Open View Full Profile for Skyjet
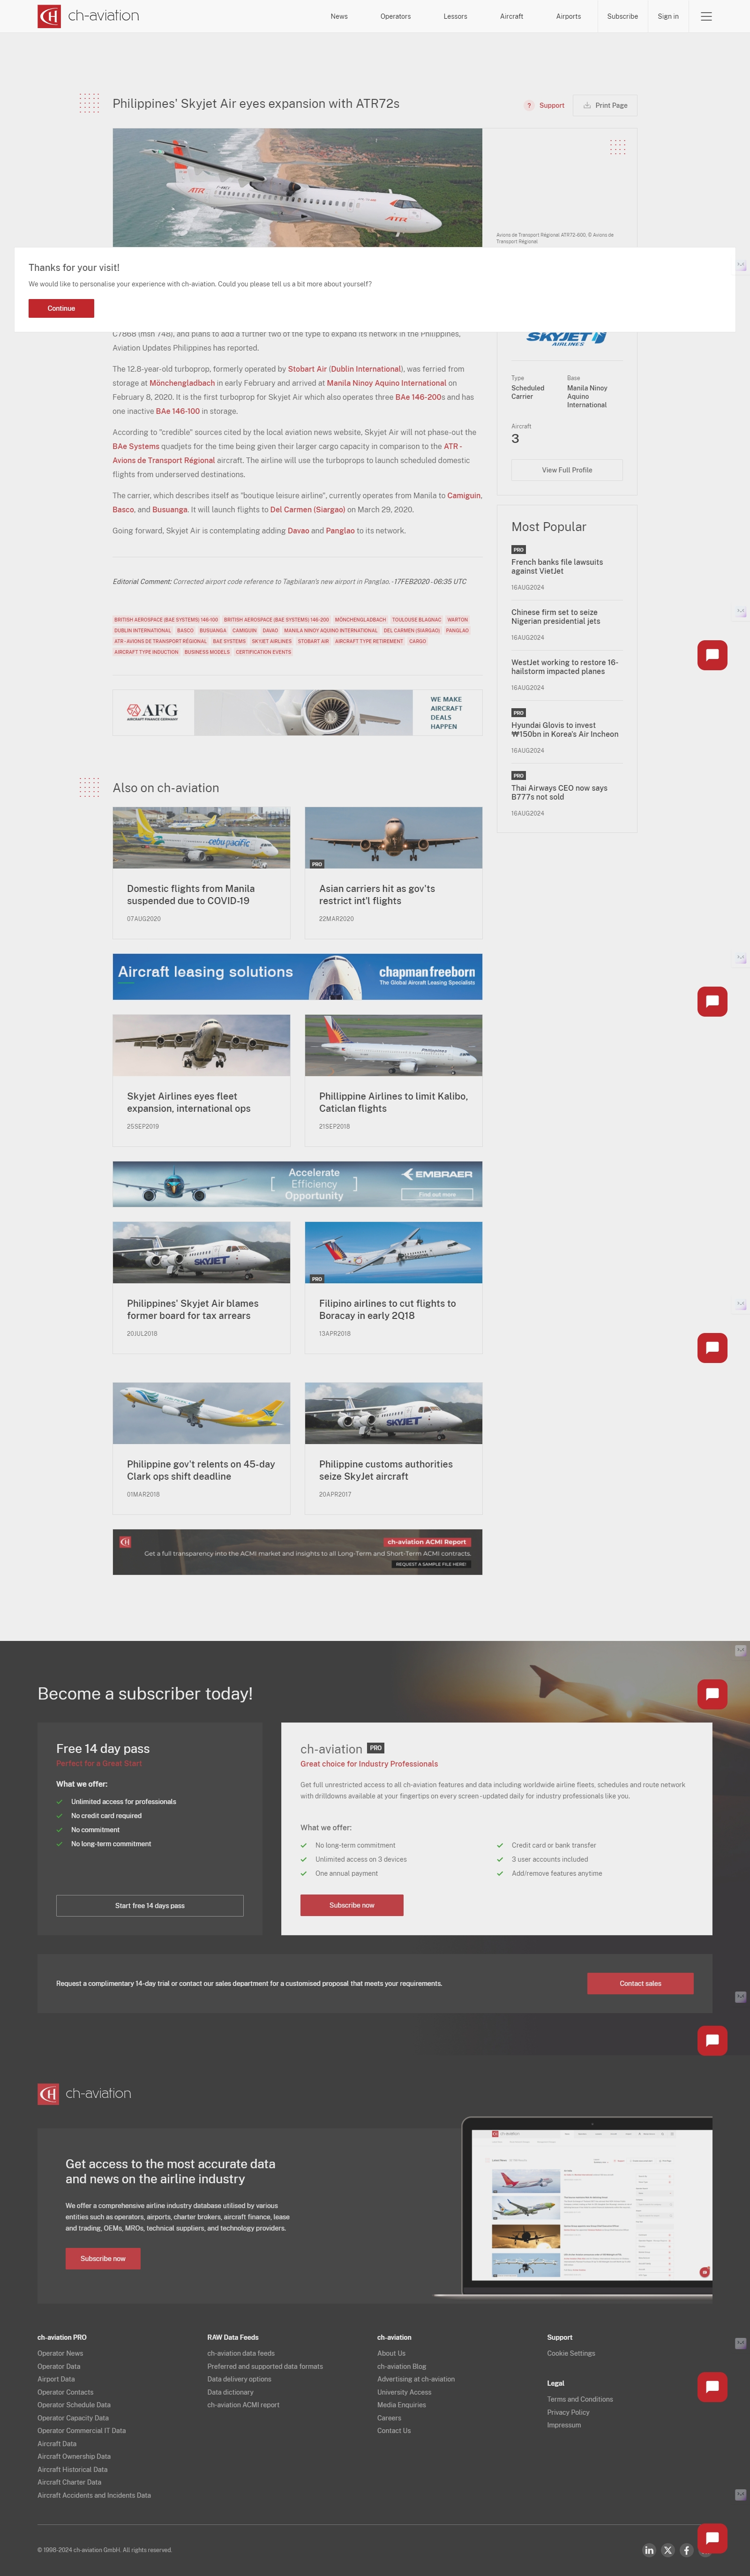 [567, 470]
